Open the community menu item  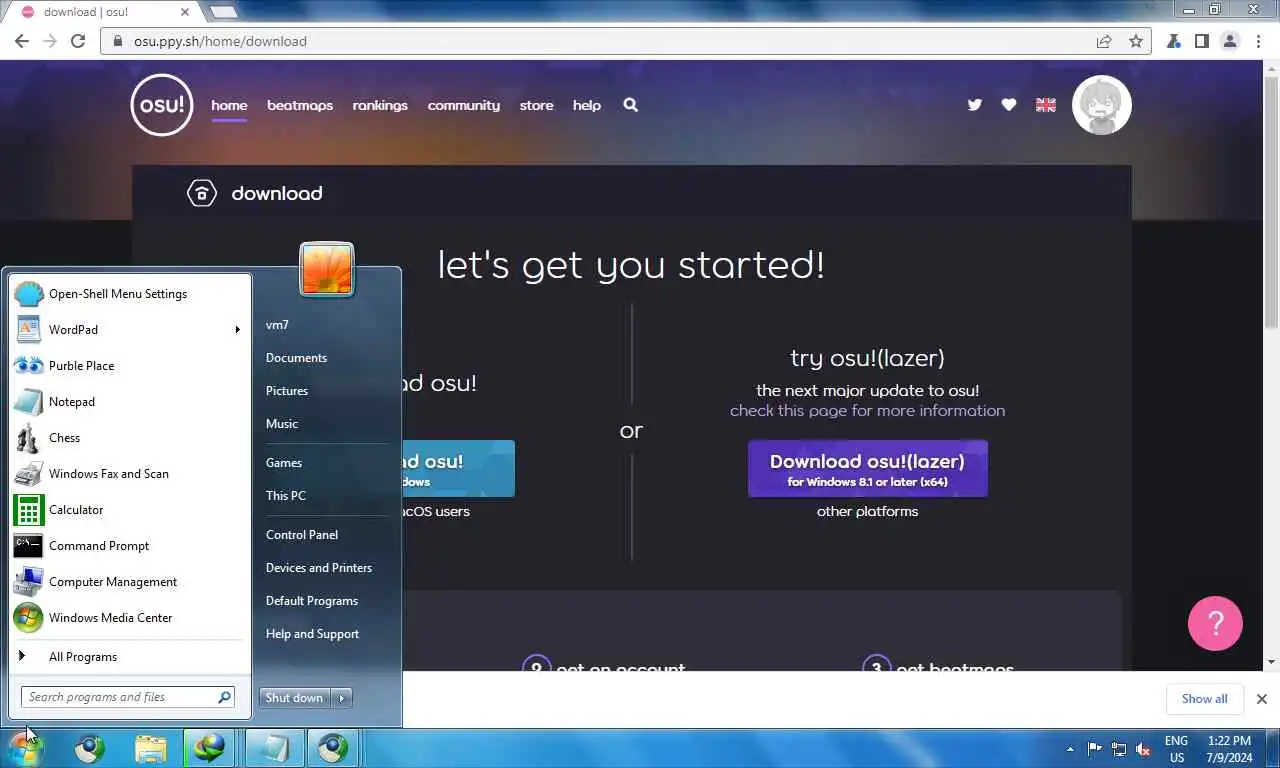pyautogui.click(x=464, y=105)
